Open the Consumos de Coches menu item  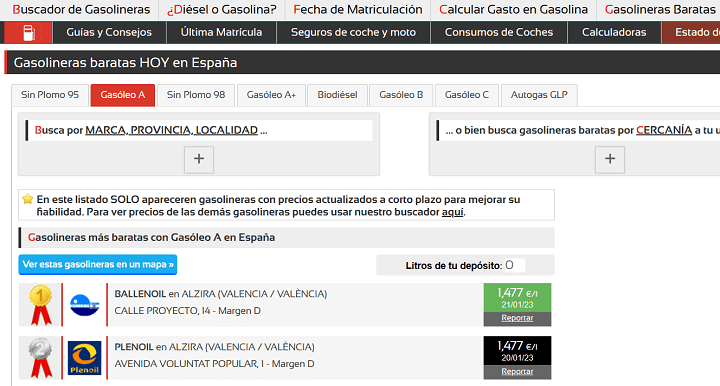tap(499, 32)
